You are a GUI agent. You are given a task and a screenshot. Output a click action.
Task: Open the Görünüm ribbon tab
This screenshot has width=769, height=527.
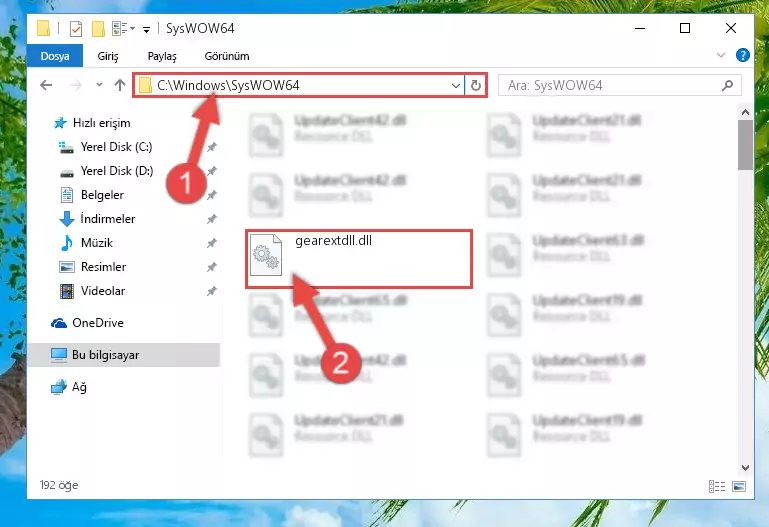point(227,56)
